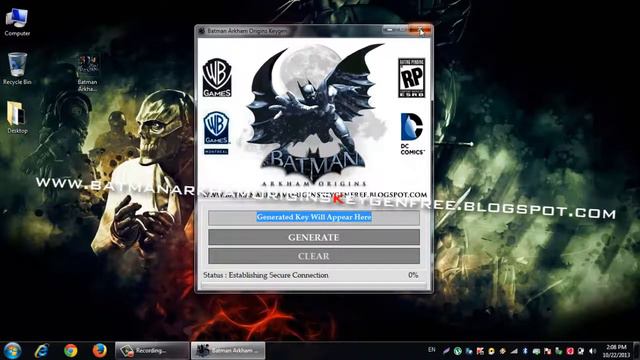
Task: Click the progress bar below the status text
Action: (x=313, y=285)
